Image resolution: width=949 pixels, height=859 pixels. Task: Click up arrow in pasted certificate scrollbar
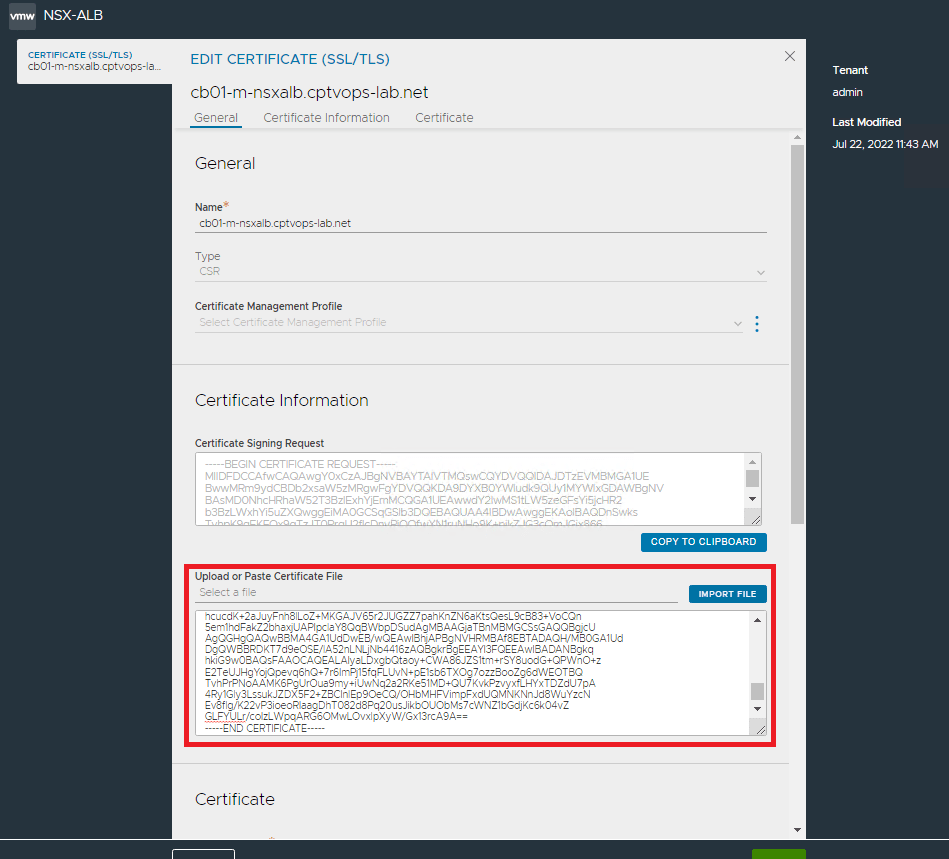(757, 621)
